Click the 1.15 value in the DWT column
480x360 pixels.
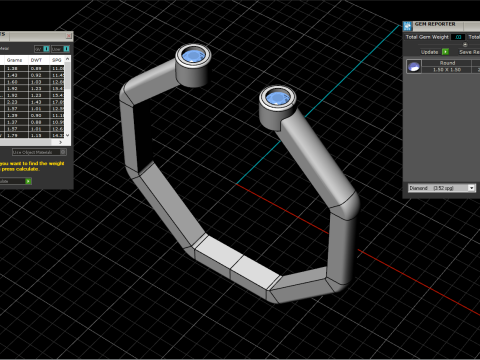(x=36, y=135)
